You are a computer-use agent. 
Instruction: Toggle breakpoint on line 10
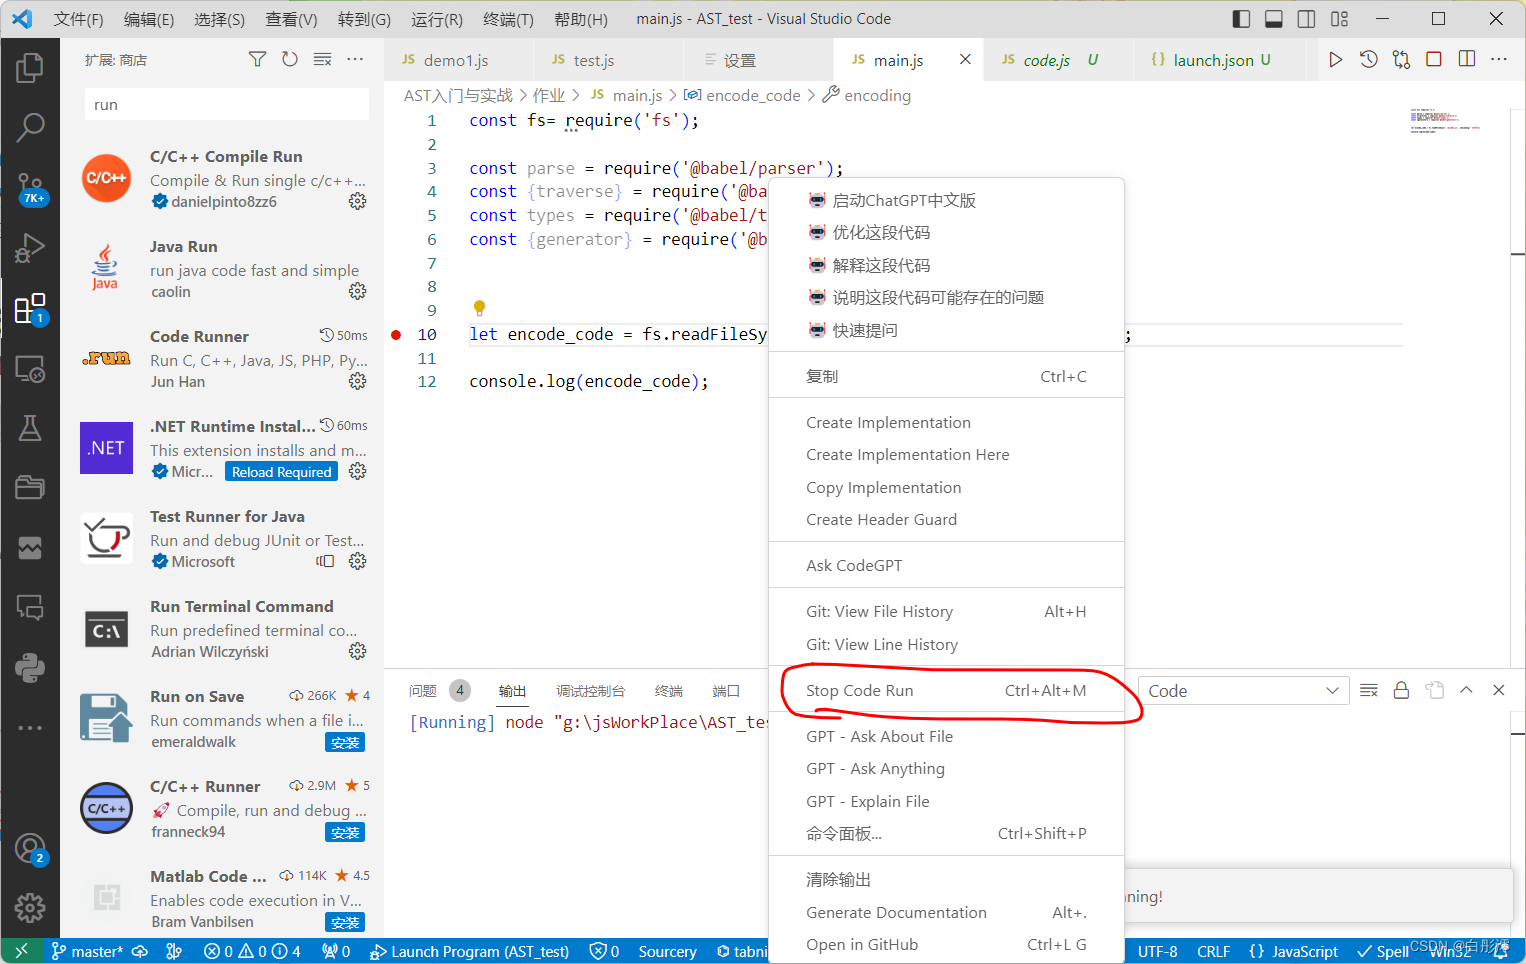pos(396,335)
